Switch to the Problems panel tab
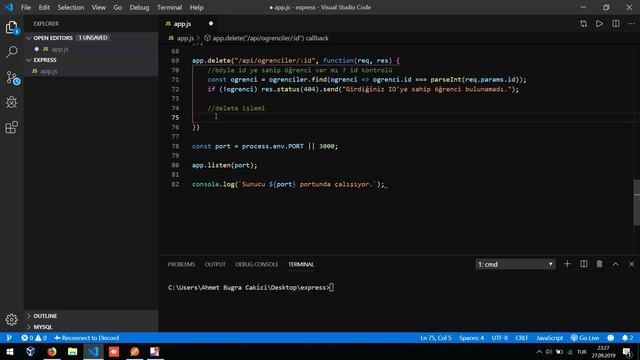The image size is (640, 360). pos(181,264)
